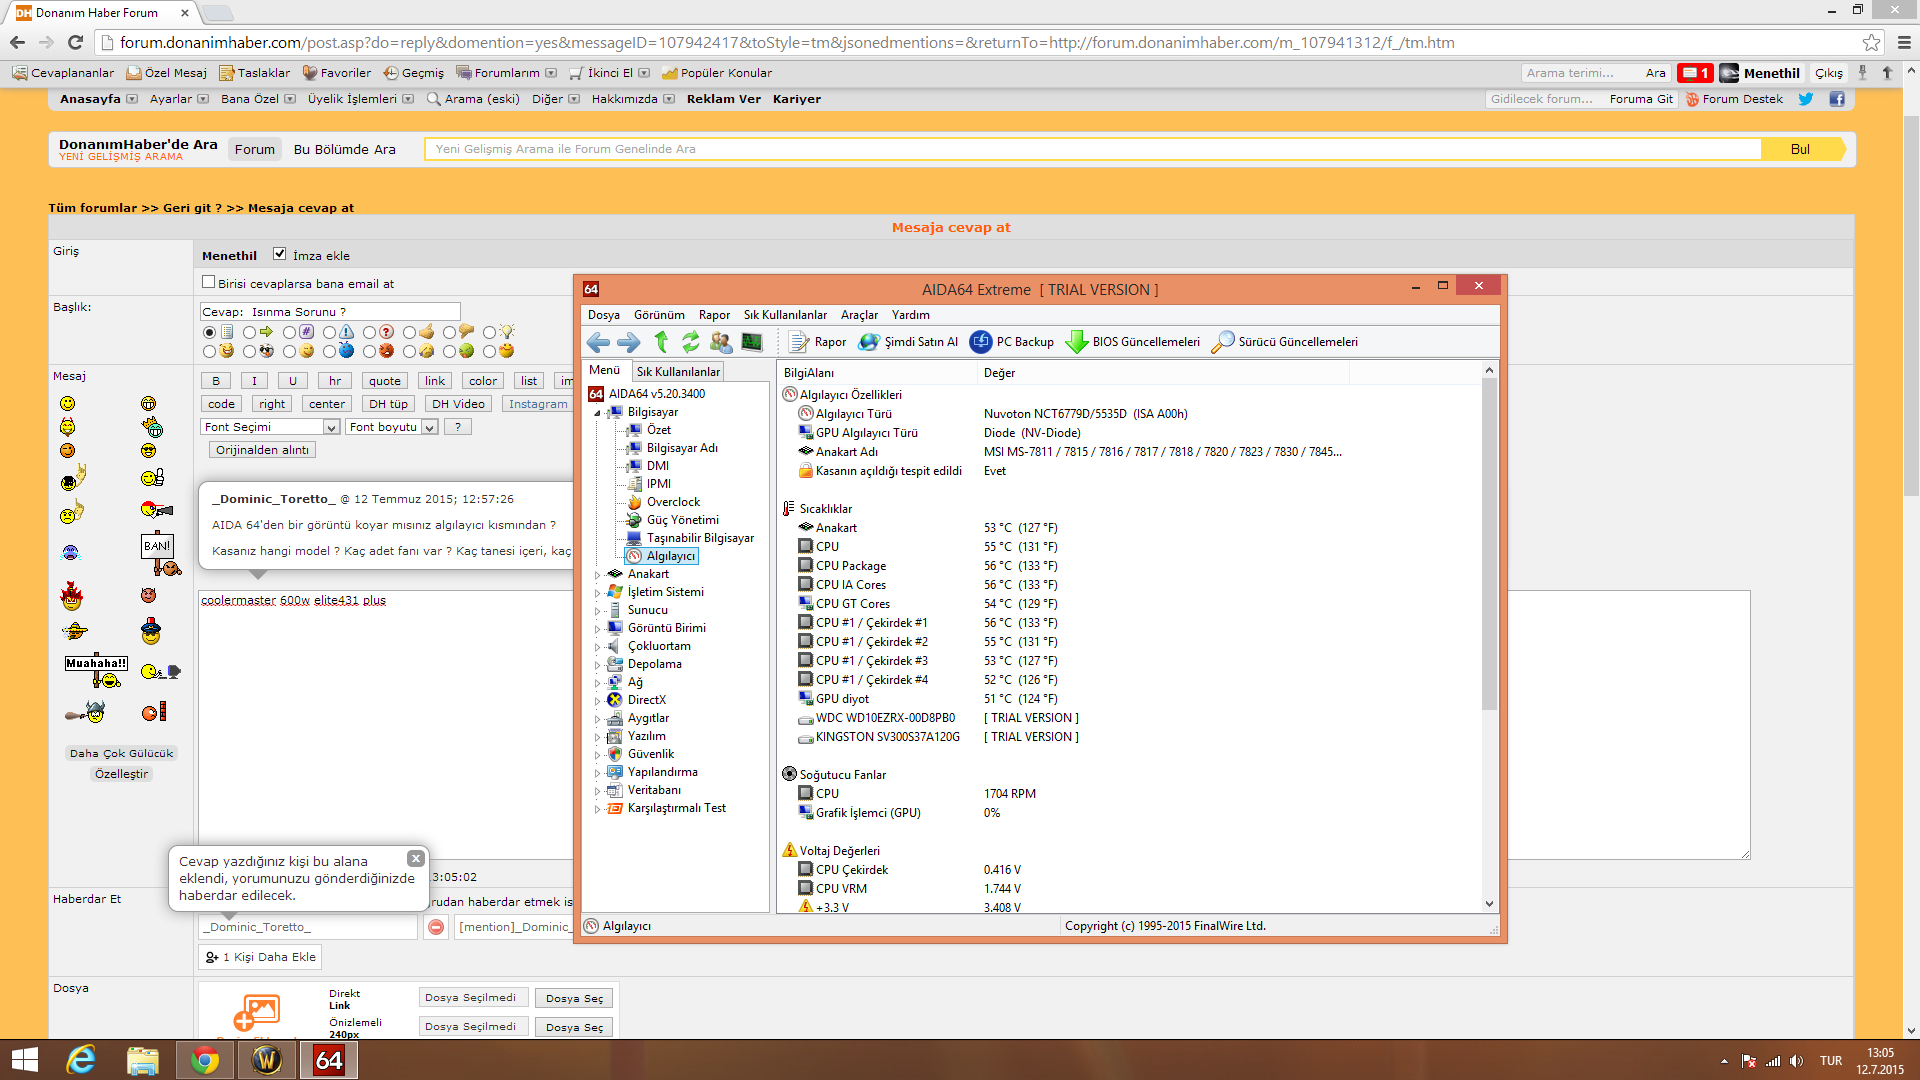The width and height of the screenshot is (1920, 1080).
Task: Uncheck the İmza ekle checkbox
Action: pos(280,254)
